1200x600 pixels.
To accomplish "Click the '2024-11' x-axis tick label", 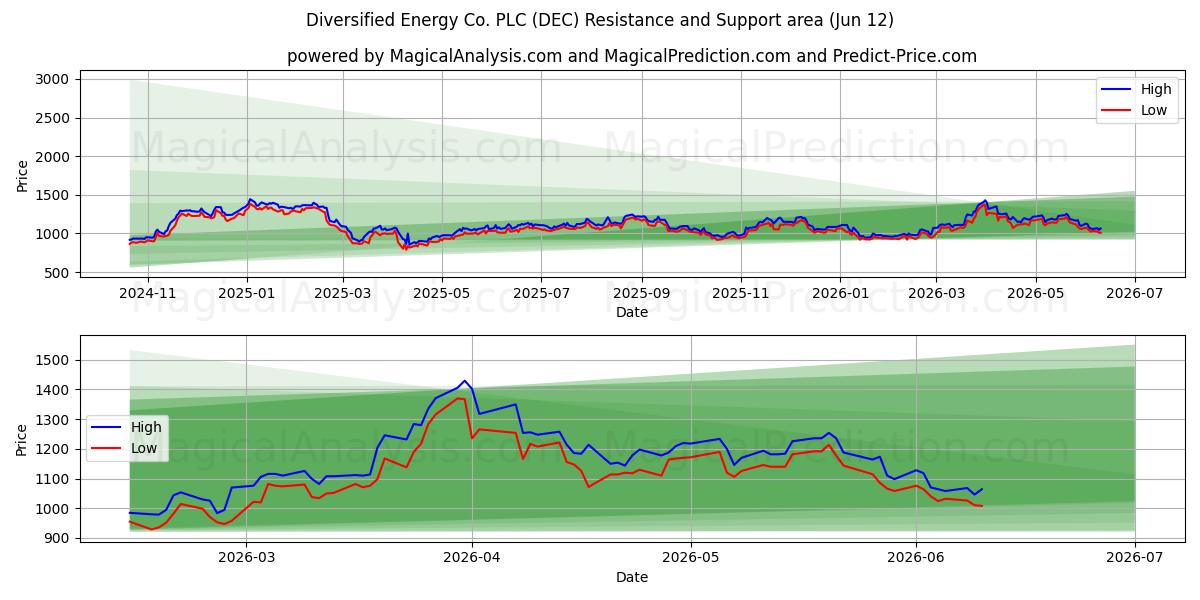I will point(148,294).
